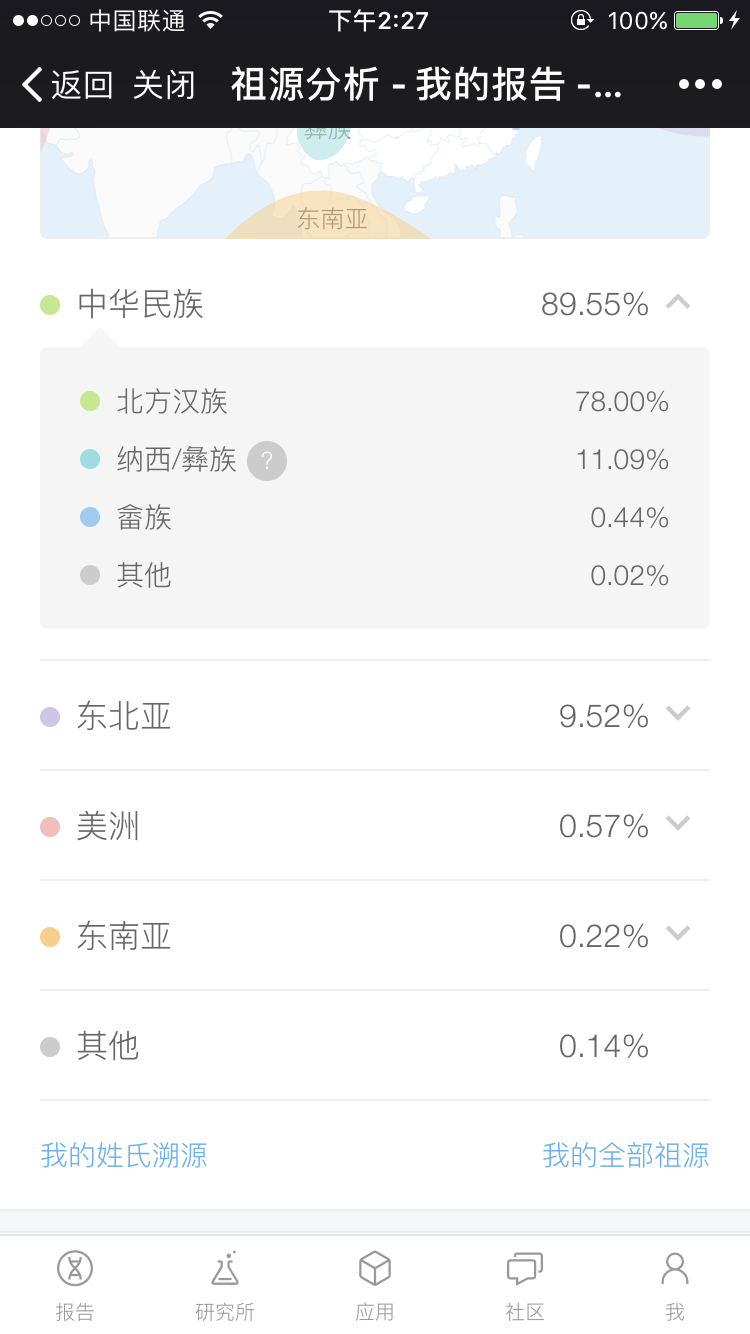
Task: Open the 研究所 flask icon
Action: click(x=225, y=1270)
